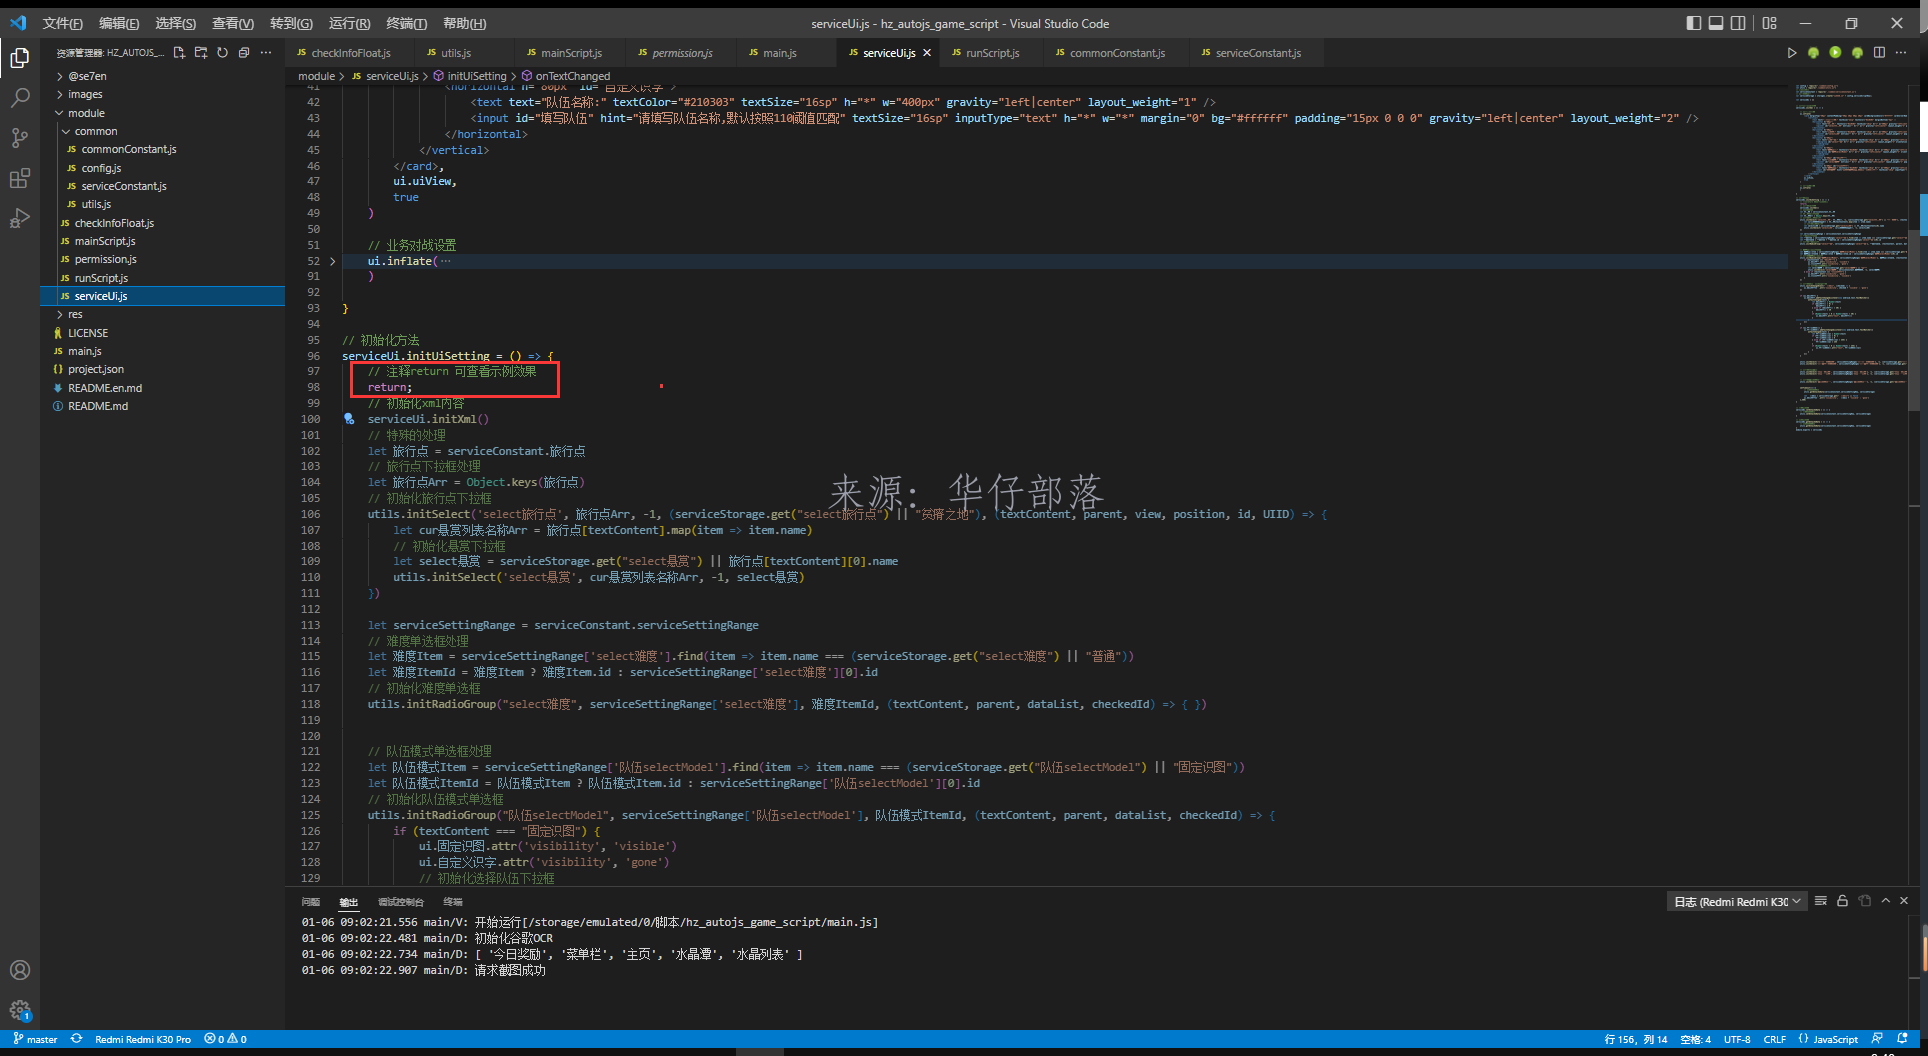Toggle output auto-scroll lock

[1842, 901]
